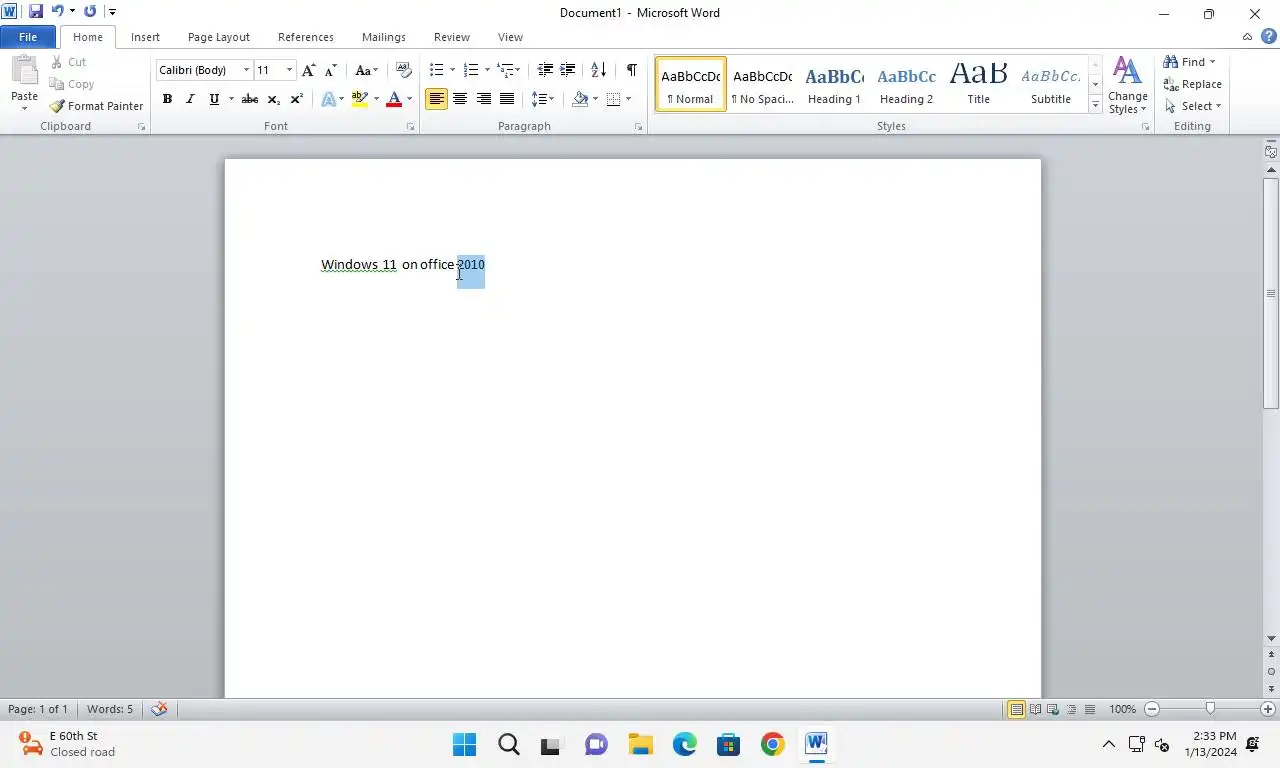Image resolution: width=1280 pixels, height=768 pixels.
Task: Switch to Full Screen Reading view
Action: (1035, 709)
